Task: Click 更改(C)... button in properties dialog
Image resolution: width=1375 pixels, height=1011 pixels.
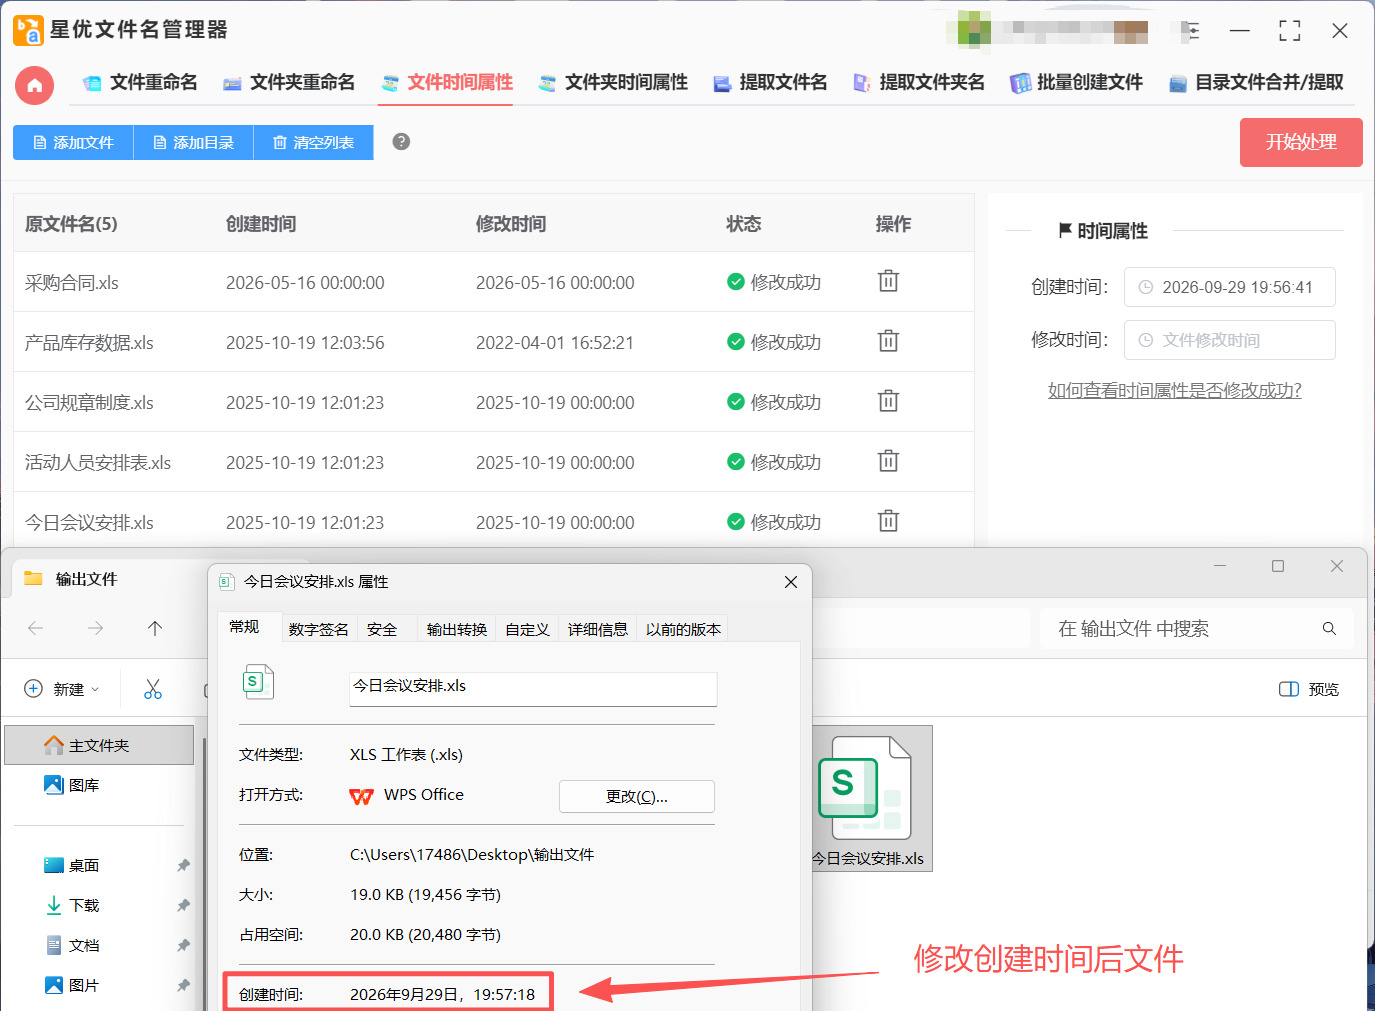Action: [x=636, y=796]
